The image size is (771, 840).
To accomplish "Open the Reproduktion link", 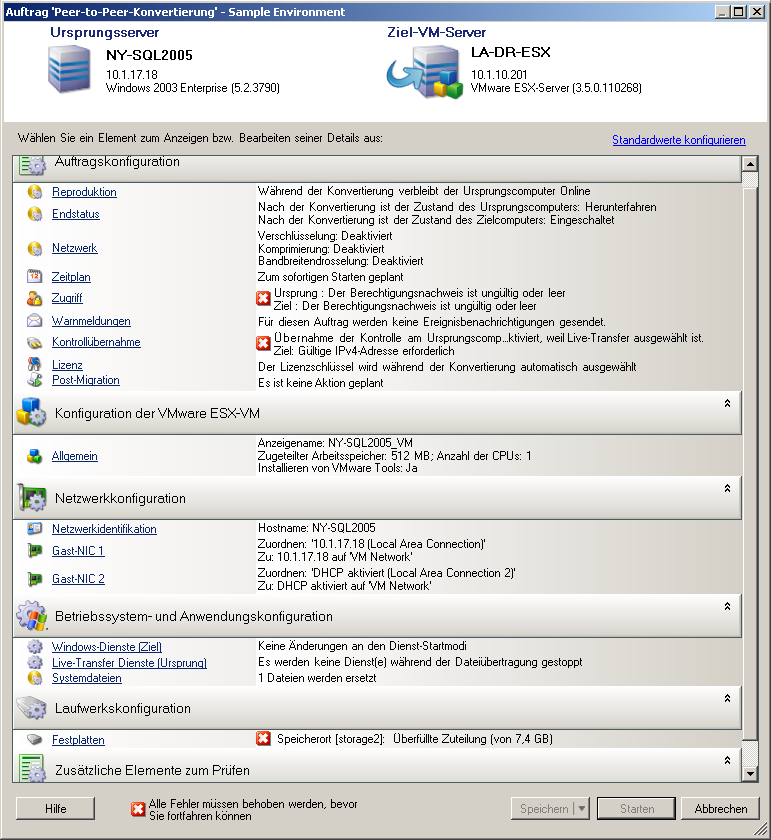I will 84,192.
